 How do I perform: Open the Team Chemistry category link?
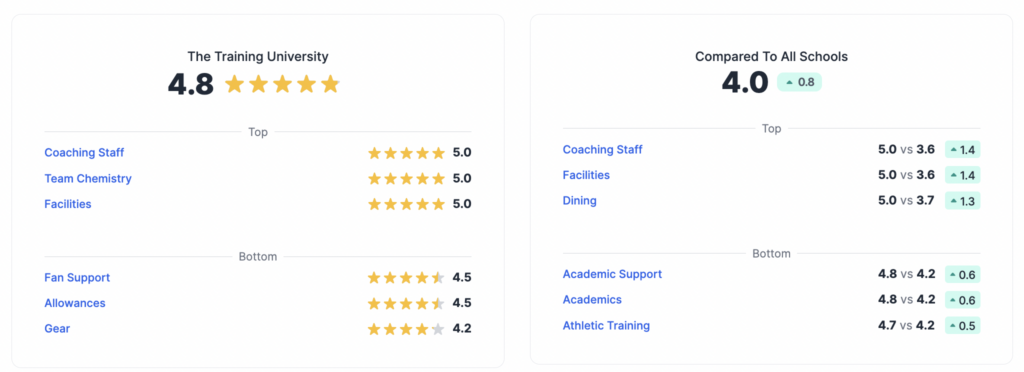coord(88,178)
